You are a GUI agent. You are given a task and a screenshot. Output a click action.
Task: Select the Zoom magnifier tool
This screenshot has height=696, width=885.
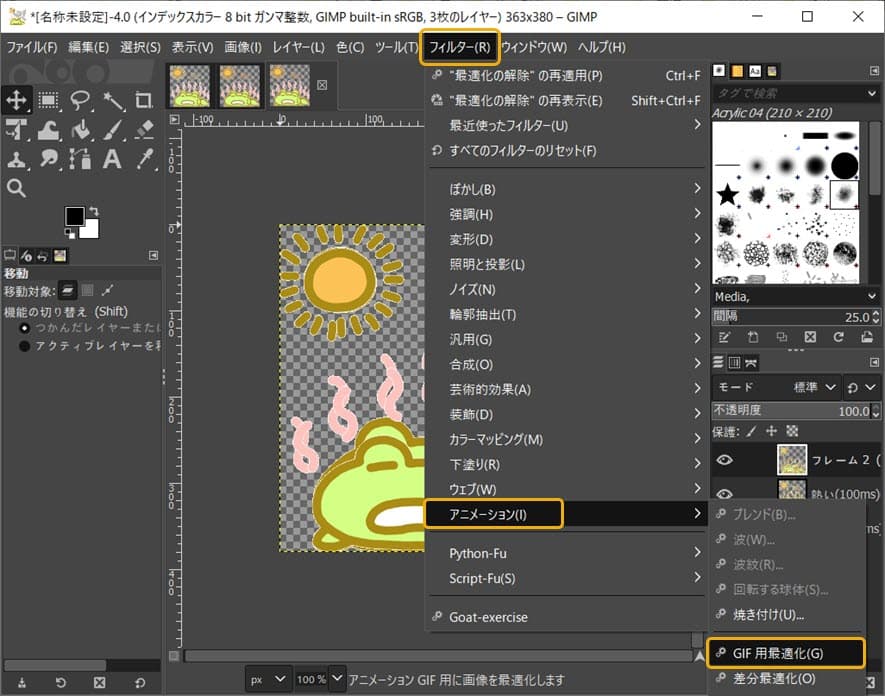click(16, 188)
